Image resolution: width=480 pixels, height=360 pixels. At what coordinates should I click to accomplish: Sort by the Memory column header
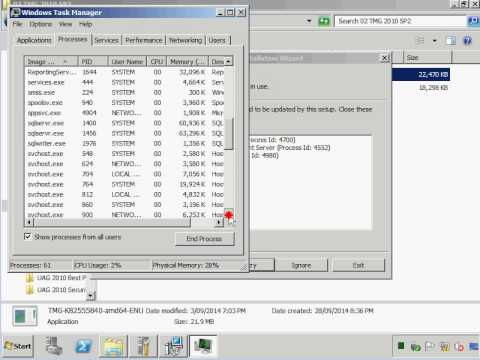pyautogui.click(x=187, y=62)
